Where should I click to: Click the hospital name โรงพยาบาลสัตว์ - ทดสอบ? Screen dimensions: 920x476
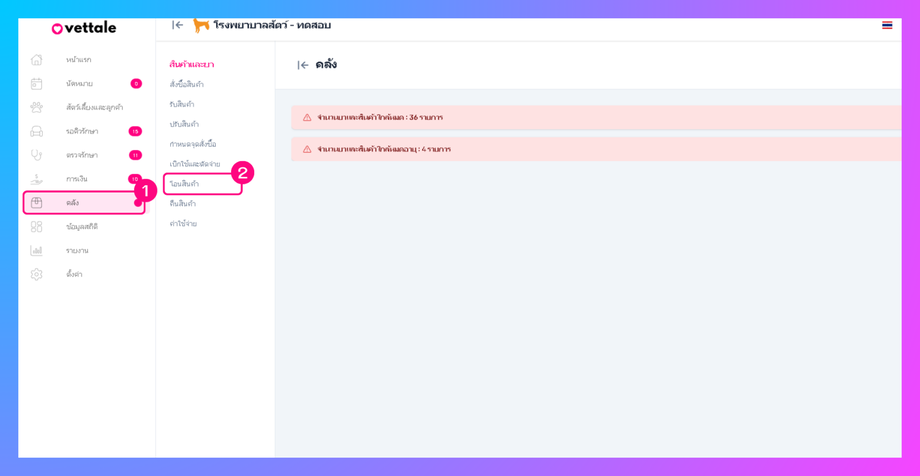[272, 25]
